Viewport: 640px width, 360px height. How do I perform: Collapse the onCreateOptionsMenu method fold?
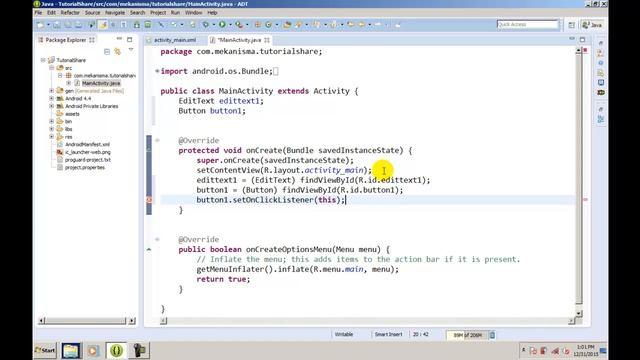click(157, 239)
